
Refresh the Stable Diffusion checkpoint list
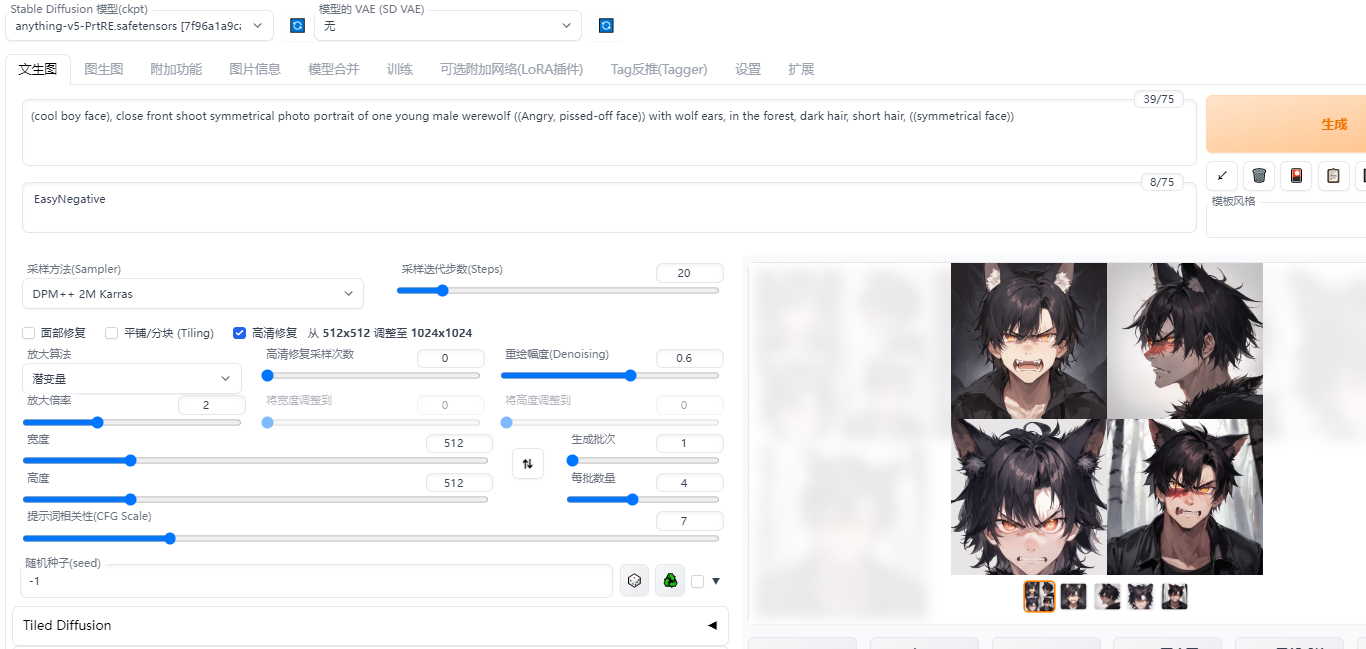(x=297, y=26)
